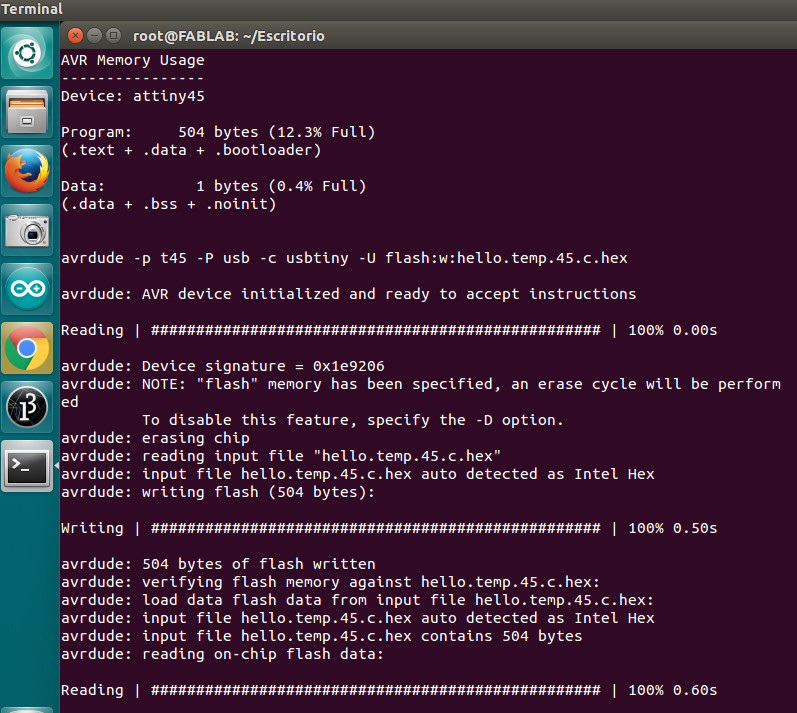Click the Terminal icon in the launcher
This screenshot has height=713, width=797.
click(x=27, y=466)
